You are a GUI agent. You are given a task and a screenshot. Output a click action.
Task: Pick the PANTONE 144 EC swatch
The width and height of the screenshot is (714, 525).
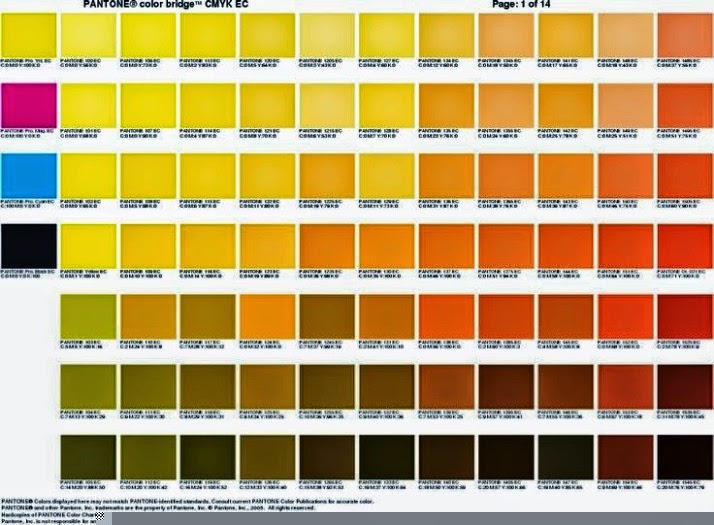pyautogui.click(x=566, y=246)
